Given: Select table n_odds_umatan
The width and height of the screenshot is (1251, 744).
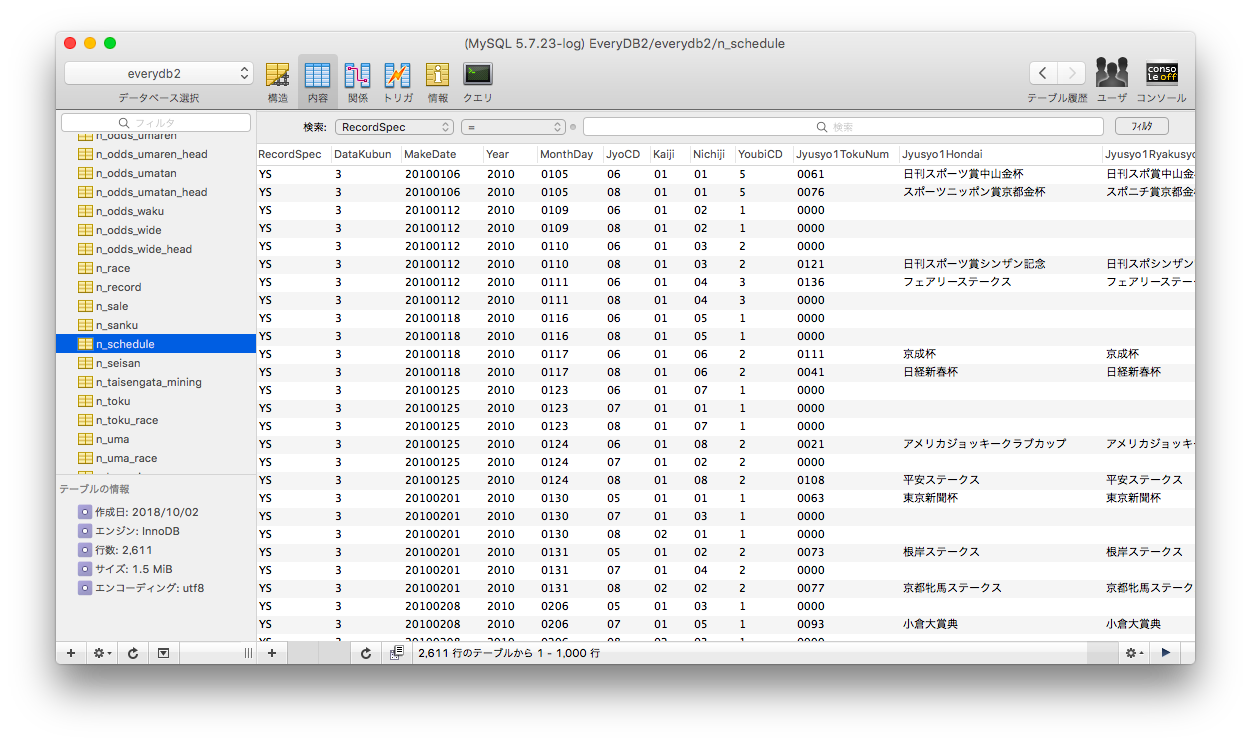Looking at the screenshot, I should tap(156, 173).
